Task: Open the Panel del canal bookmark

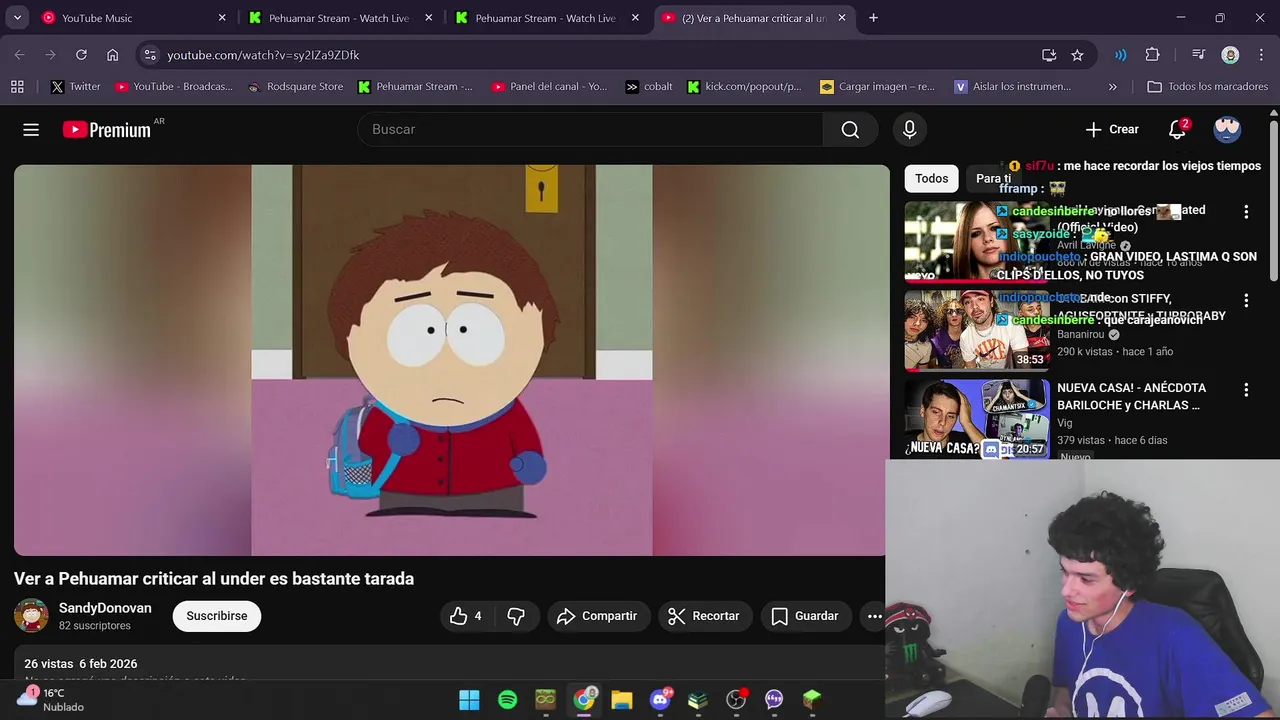Action: click(549, 87)
